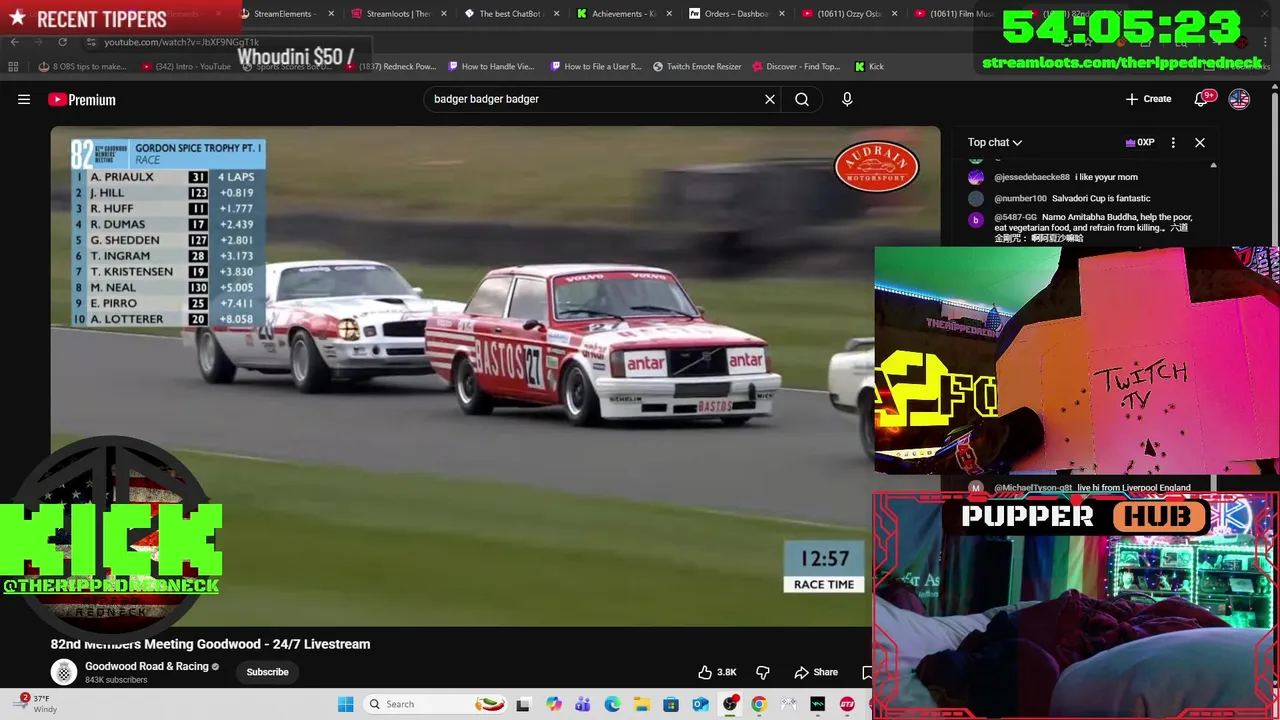The image size is (1280, 720).
Task: Open Discover - Find Top... bookmark
Action: pos(796,66)
